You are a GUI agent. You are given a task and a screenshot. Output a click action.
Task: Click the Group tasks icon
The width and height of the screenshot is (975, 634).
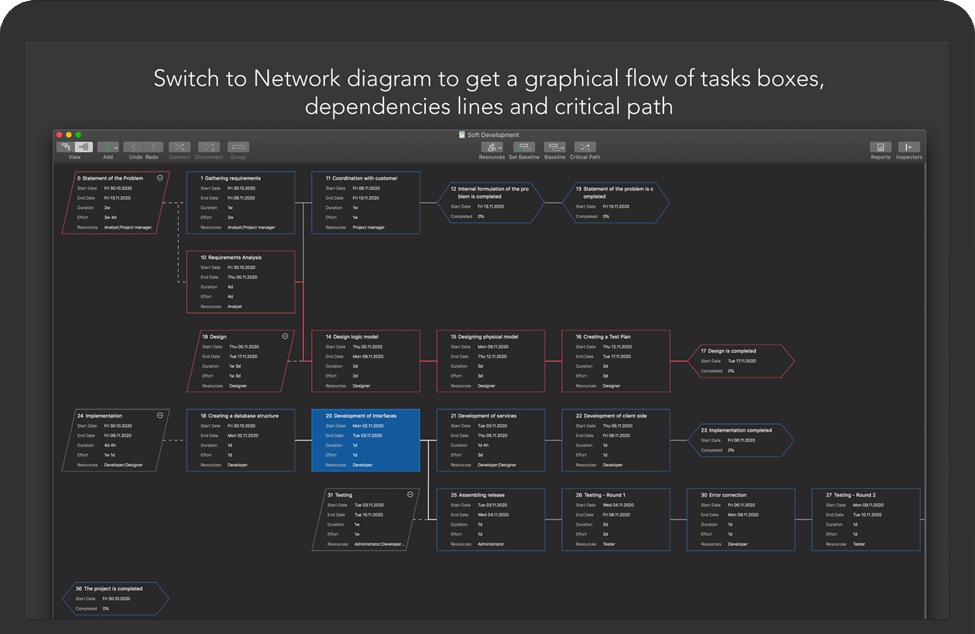click(x=238, y=147)
